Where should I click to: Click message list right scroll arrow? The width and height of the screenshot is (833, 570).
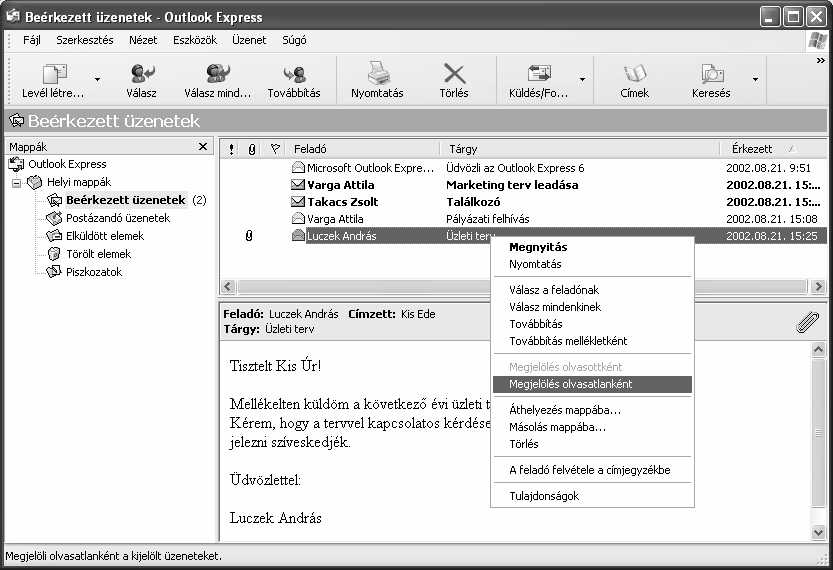(818, 287)
